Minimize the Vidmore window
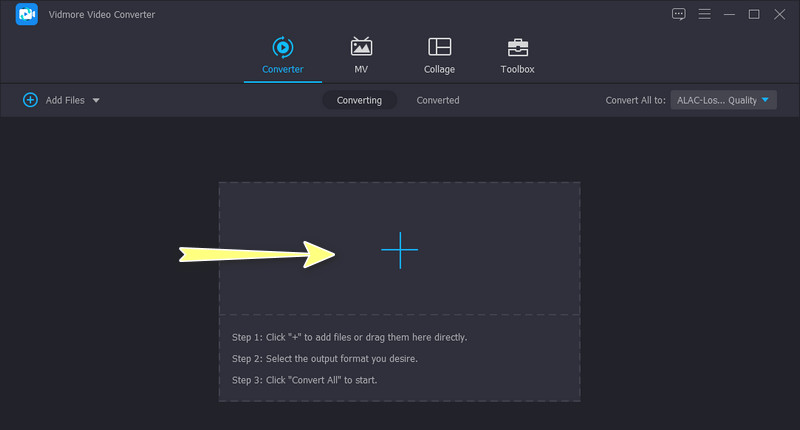Screen dimensions: 800x430 pos(729,14)
